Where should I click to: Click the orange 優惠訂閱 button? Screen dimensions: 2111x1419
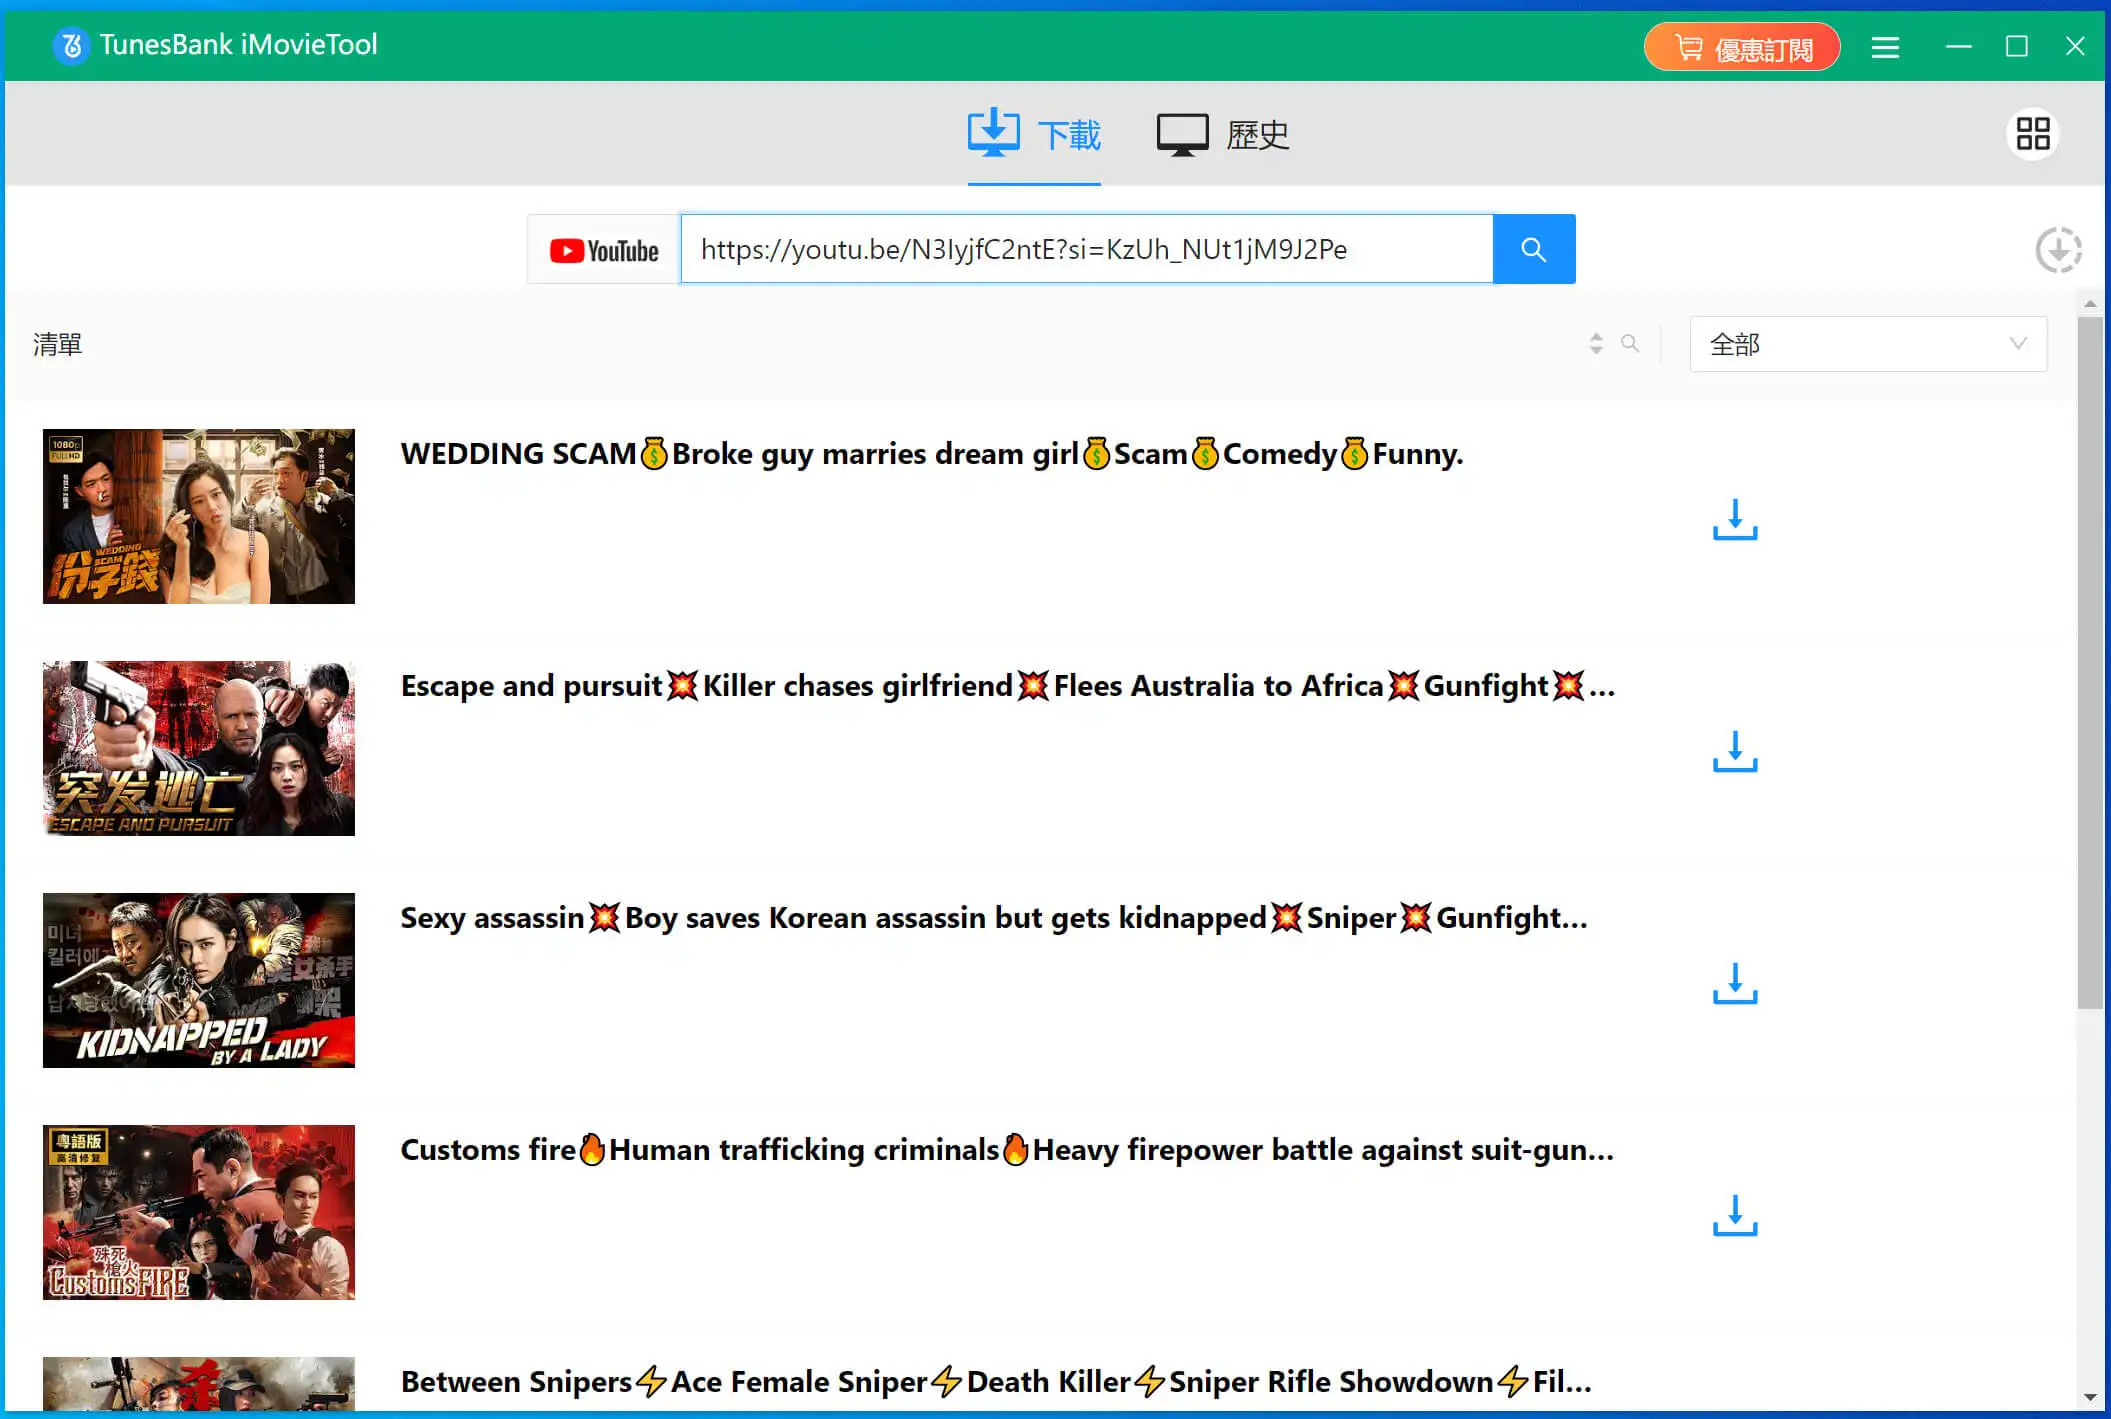click(x=1742, y=47)
